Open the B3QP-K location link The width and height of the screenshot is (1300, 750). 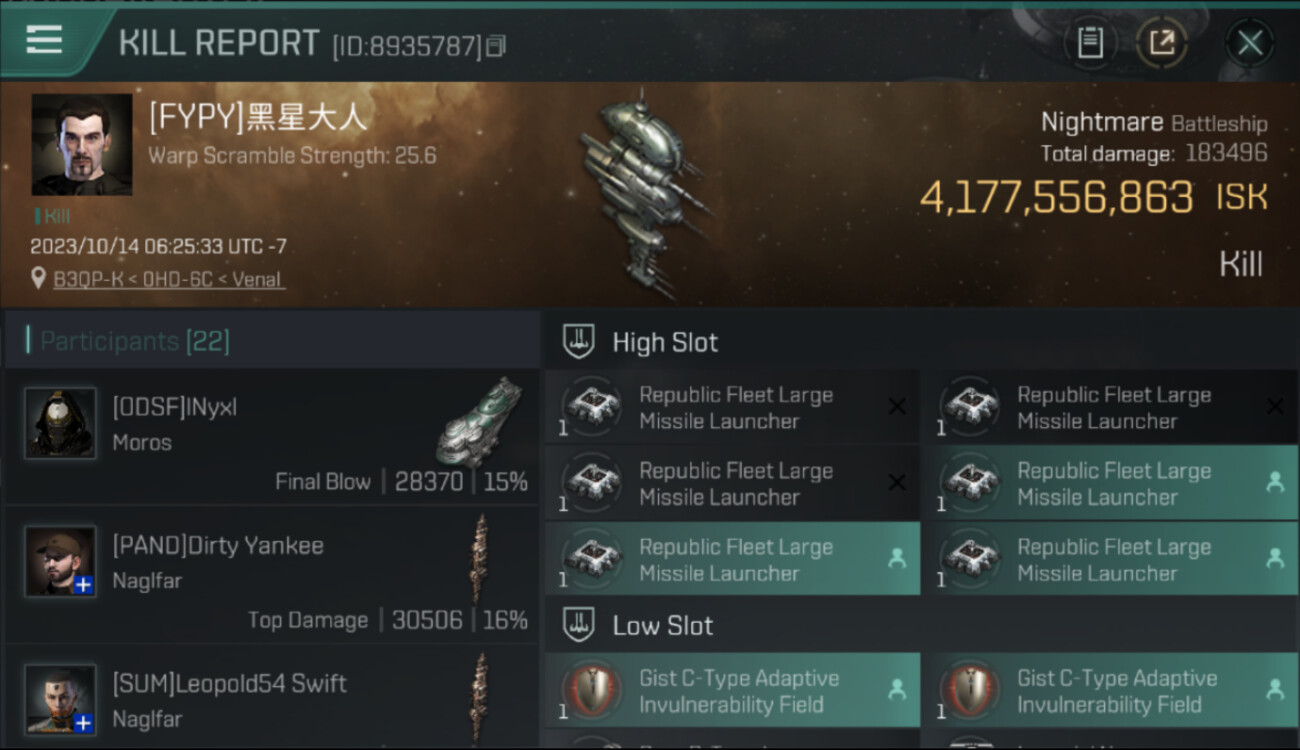click(169, 280)
